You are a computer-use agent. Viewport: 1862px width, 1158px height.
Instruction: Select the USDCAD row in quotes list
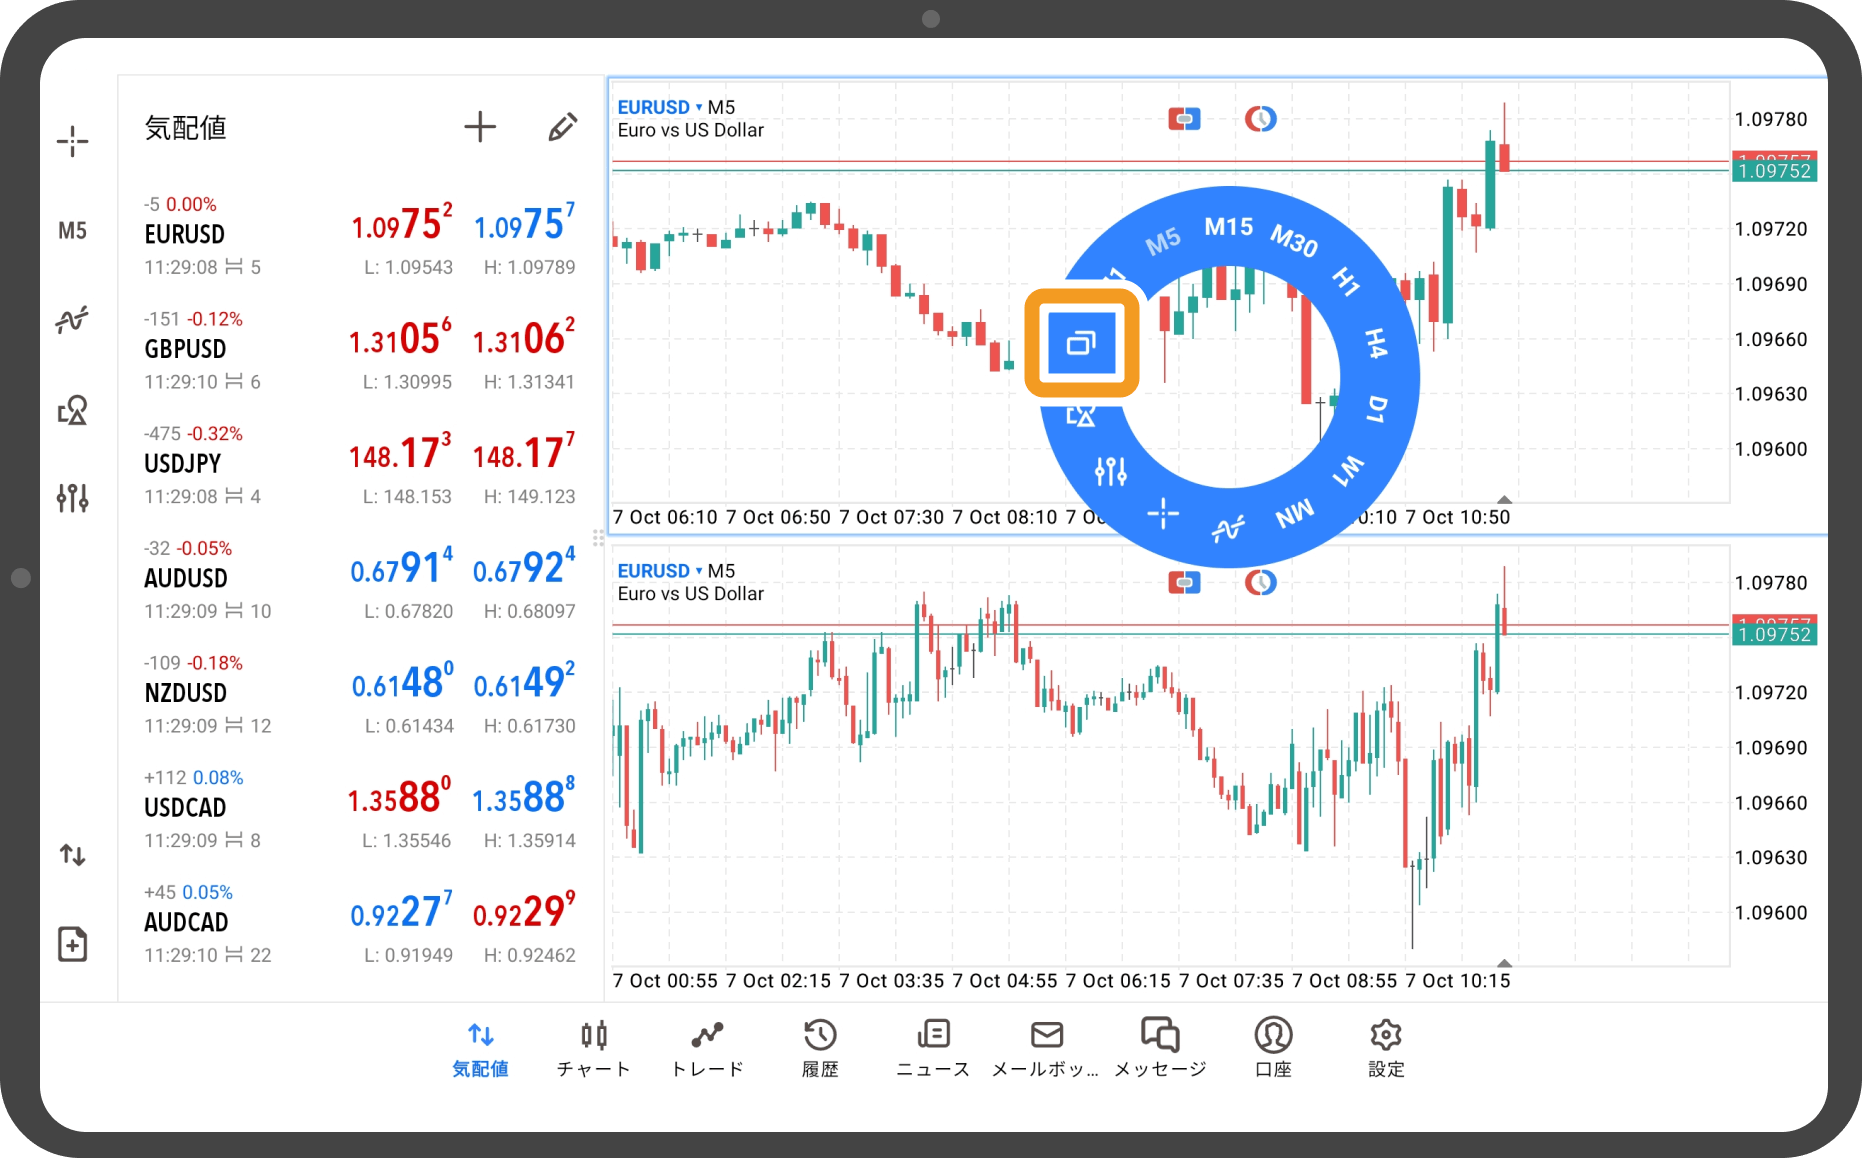(360, 809)
